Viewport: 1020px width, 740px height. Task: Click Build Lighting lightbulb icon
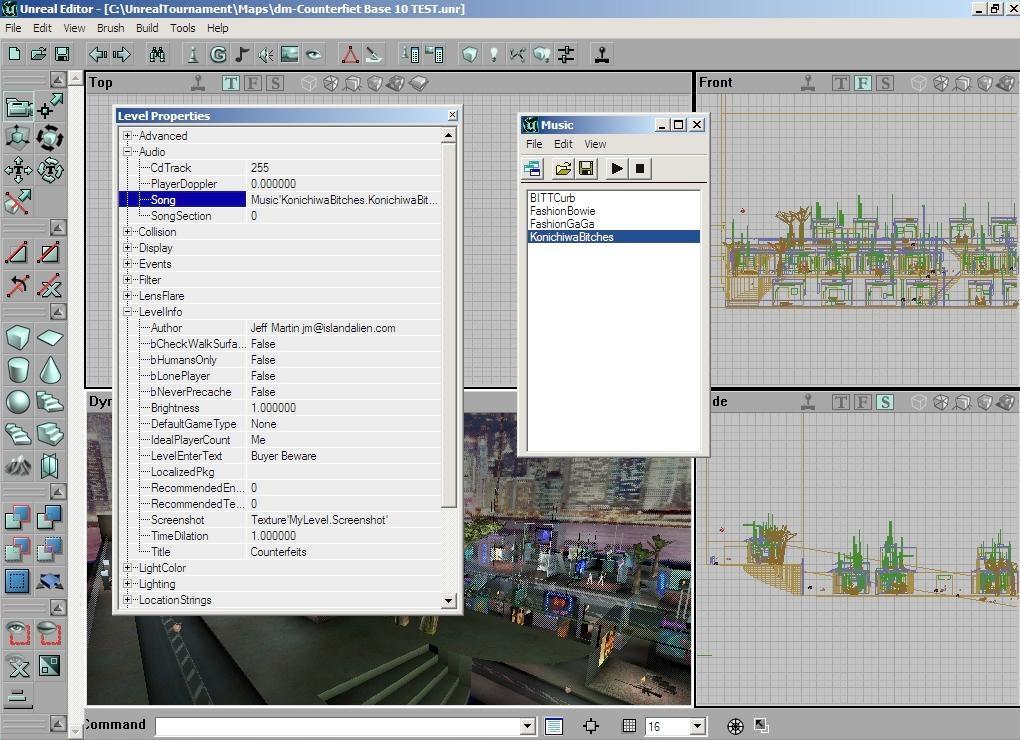coord(493,54)
